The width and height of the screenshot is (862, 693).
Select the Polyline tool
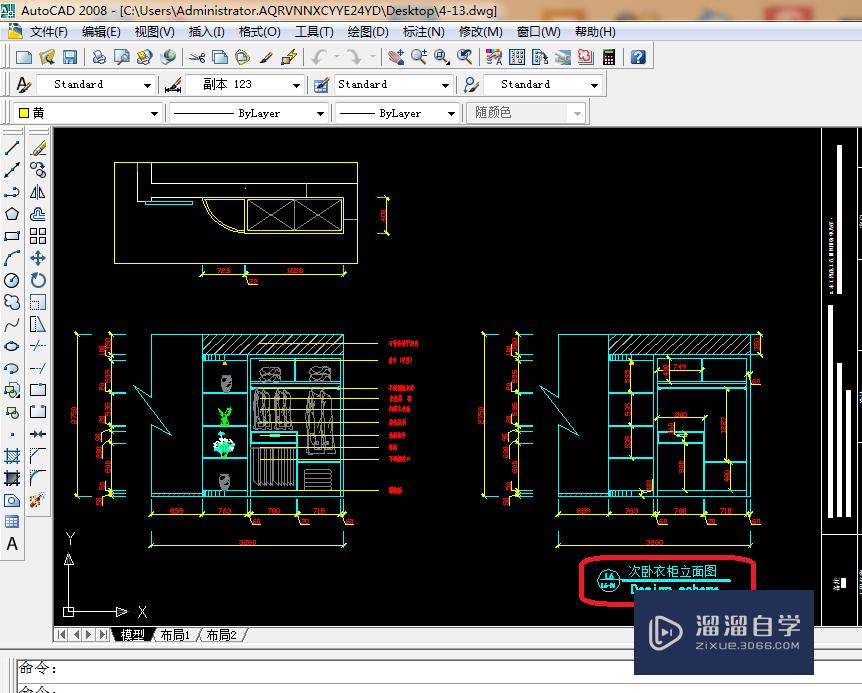tap(12, 192)
